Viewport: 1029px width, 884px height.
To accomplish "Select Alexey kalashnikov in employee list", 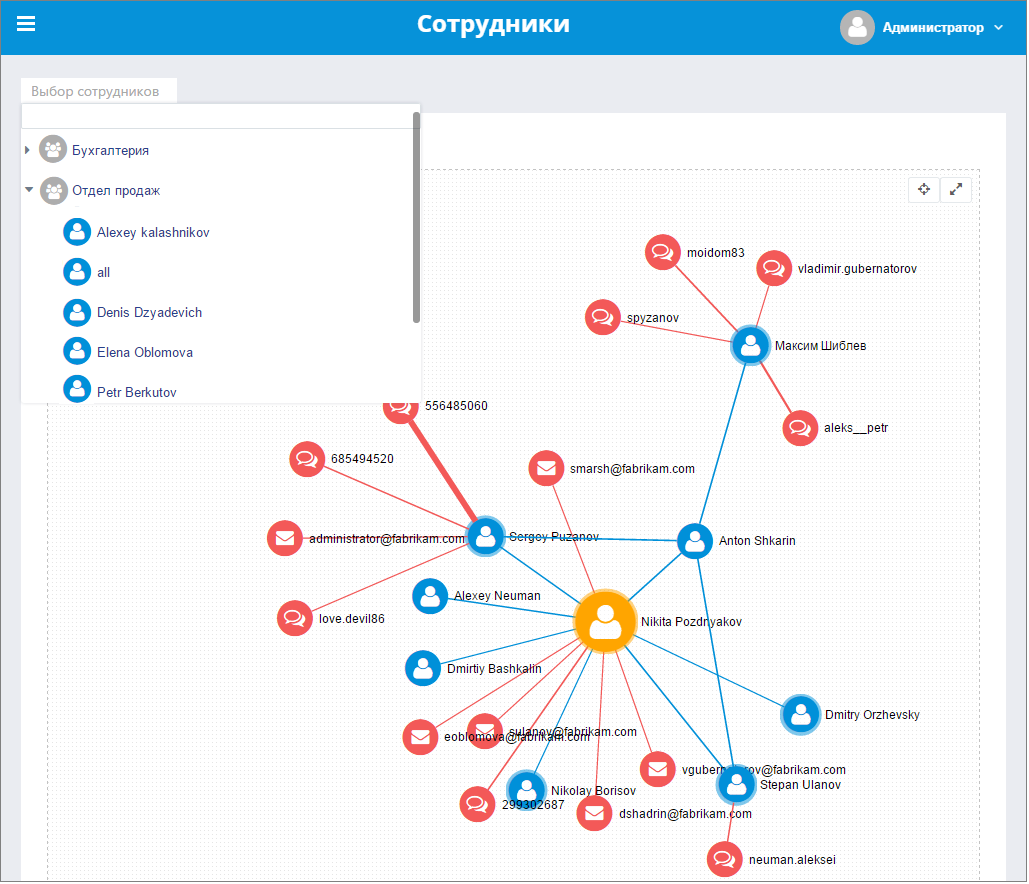I will (x=153, y=232).
